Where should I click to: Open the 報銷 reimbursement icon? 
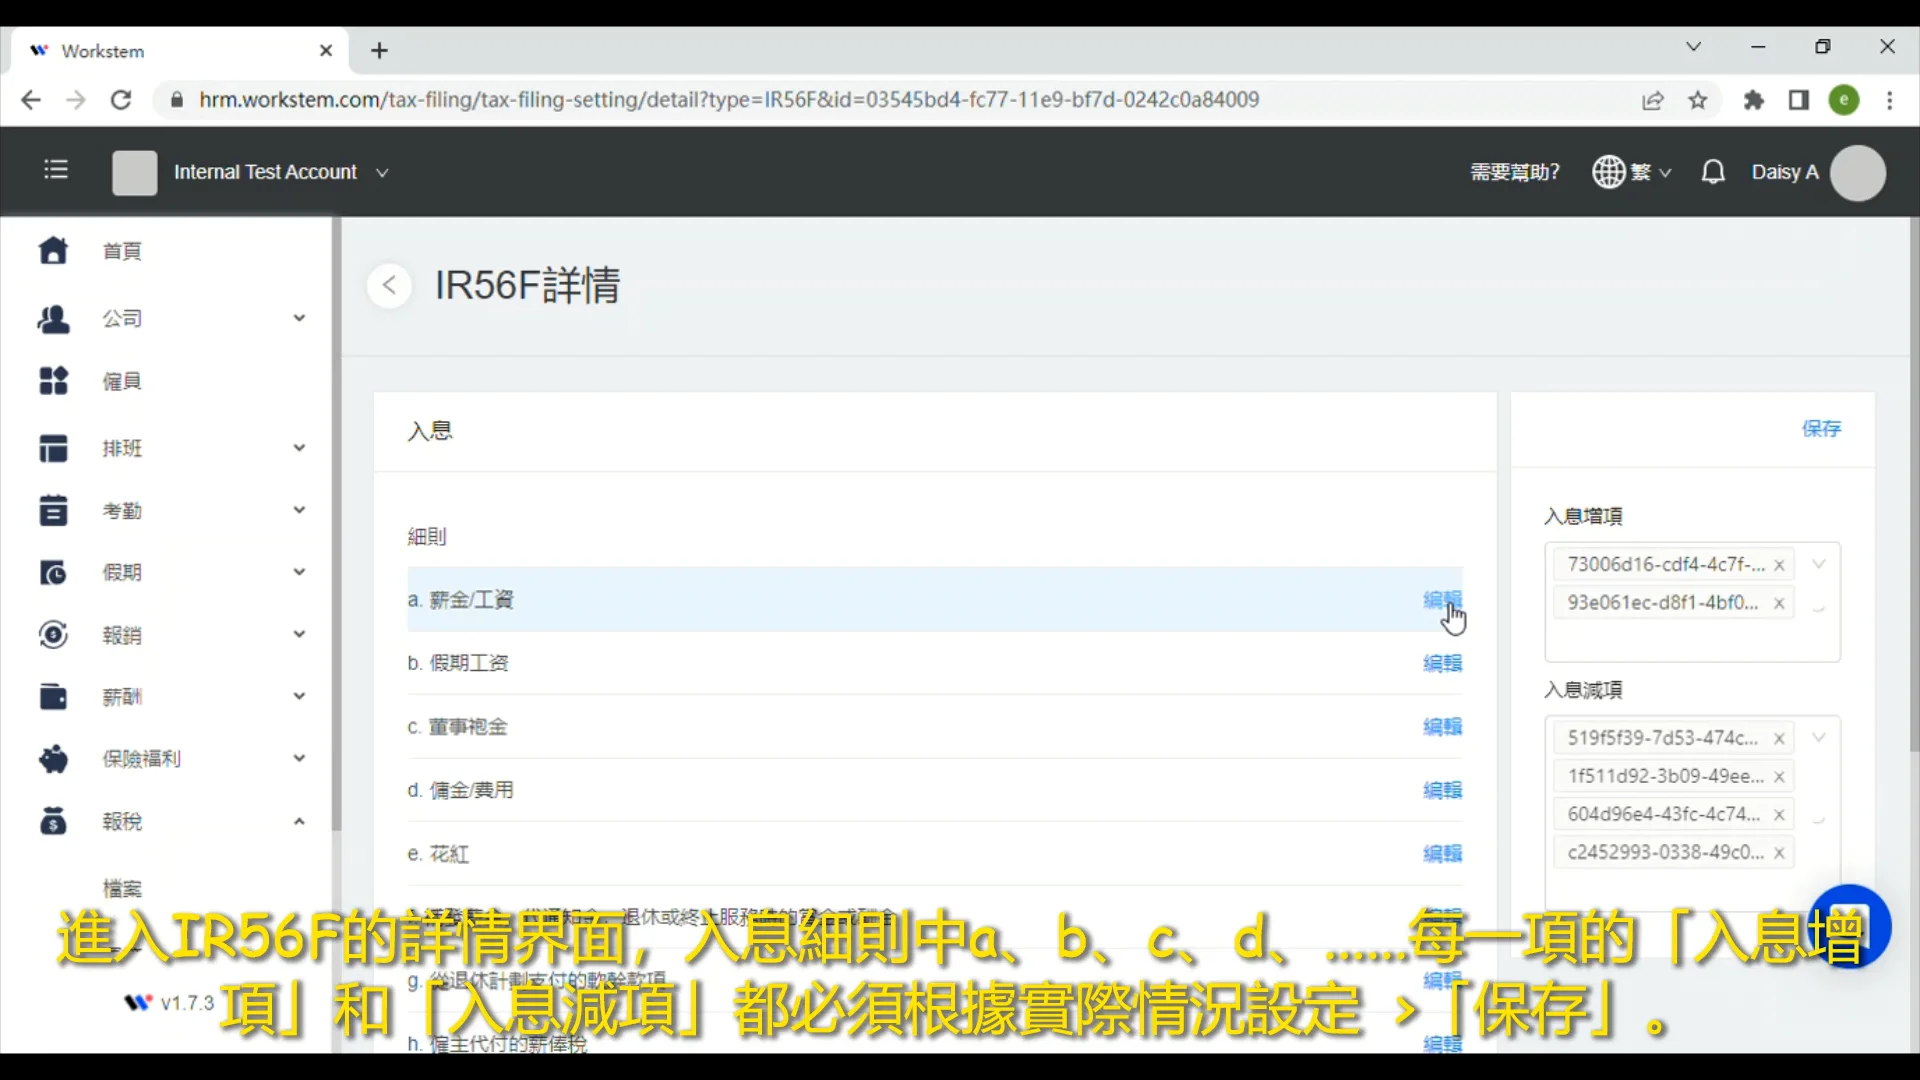[53, 634]
